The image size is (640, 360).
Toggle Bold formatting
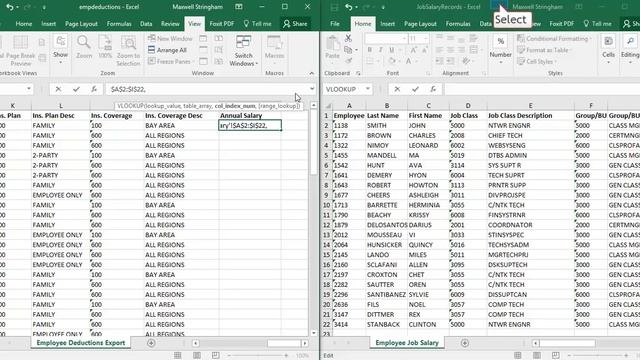click(x=369, y=50)
